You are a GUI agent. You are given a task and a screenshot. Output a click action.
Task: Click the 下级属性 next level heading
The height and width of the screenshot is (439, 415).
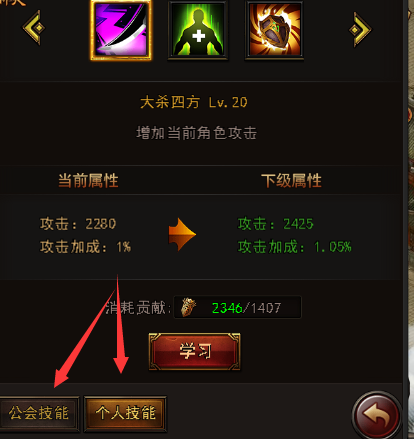pos(291,181)
